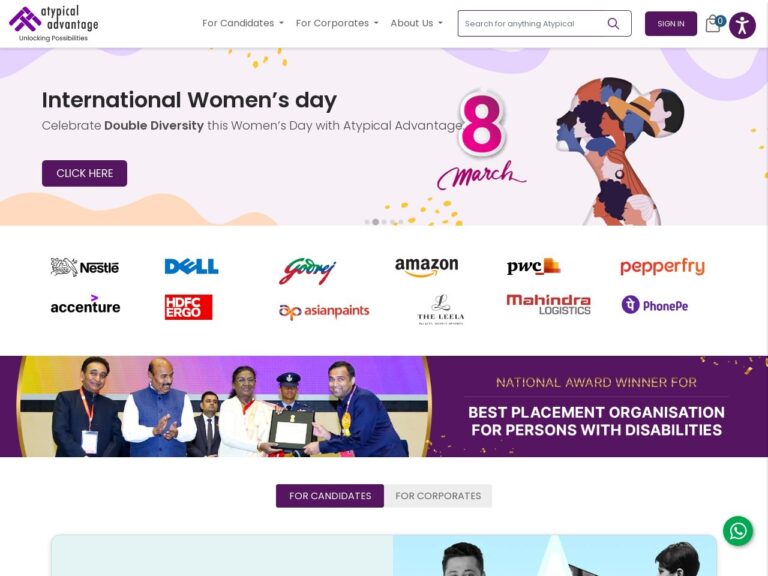Screen dimensions: 768x576
Task: Expand the For Candidates dropdown menu
Action: click(242, 23)
